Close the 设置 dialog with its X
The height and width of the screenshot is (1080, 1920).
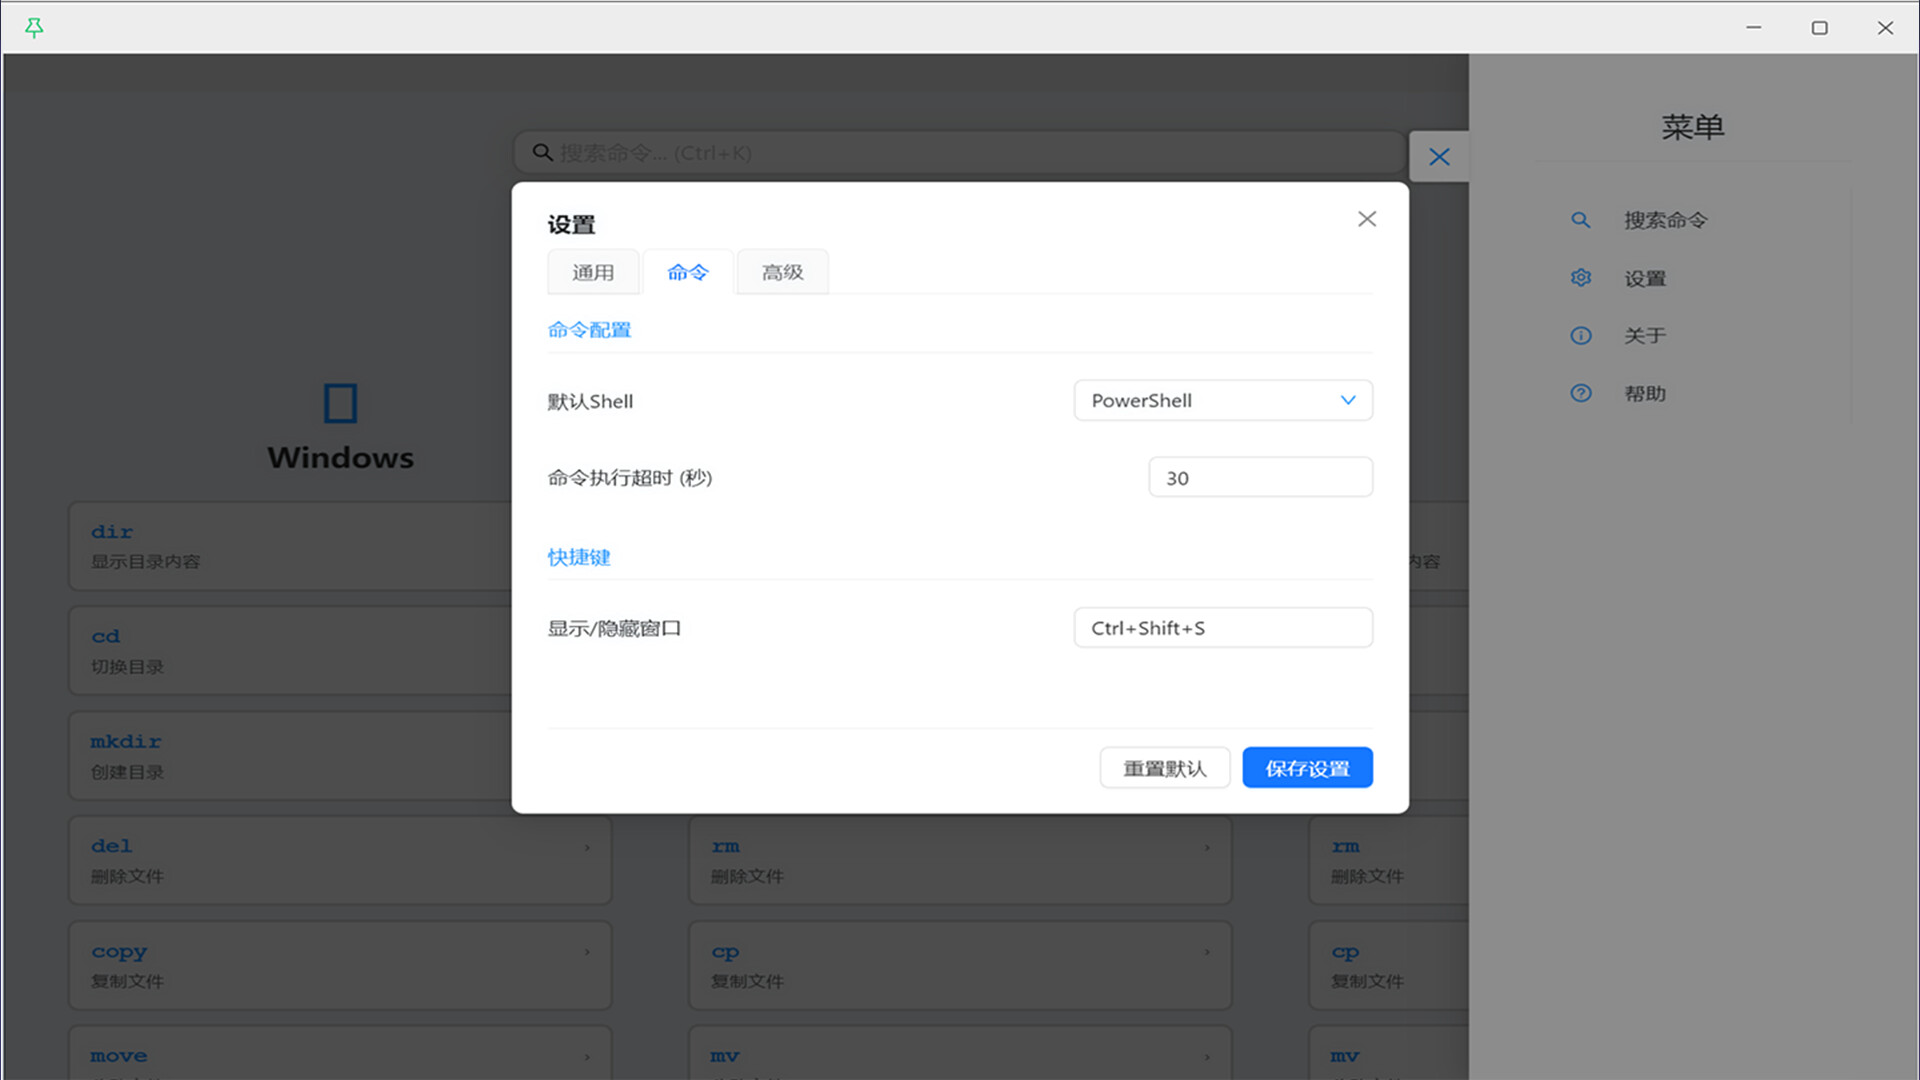click(1367, 218)
